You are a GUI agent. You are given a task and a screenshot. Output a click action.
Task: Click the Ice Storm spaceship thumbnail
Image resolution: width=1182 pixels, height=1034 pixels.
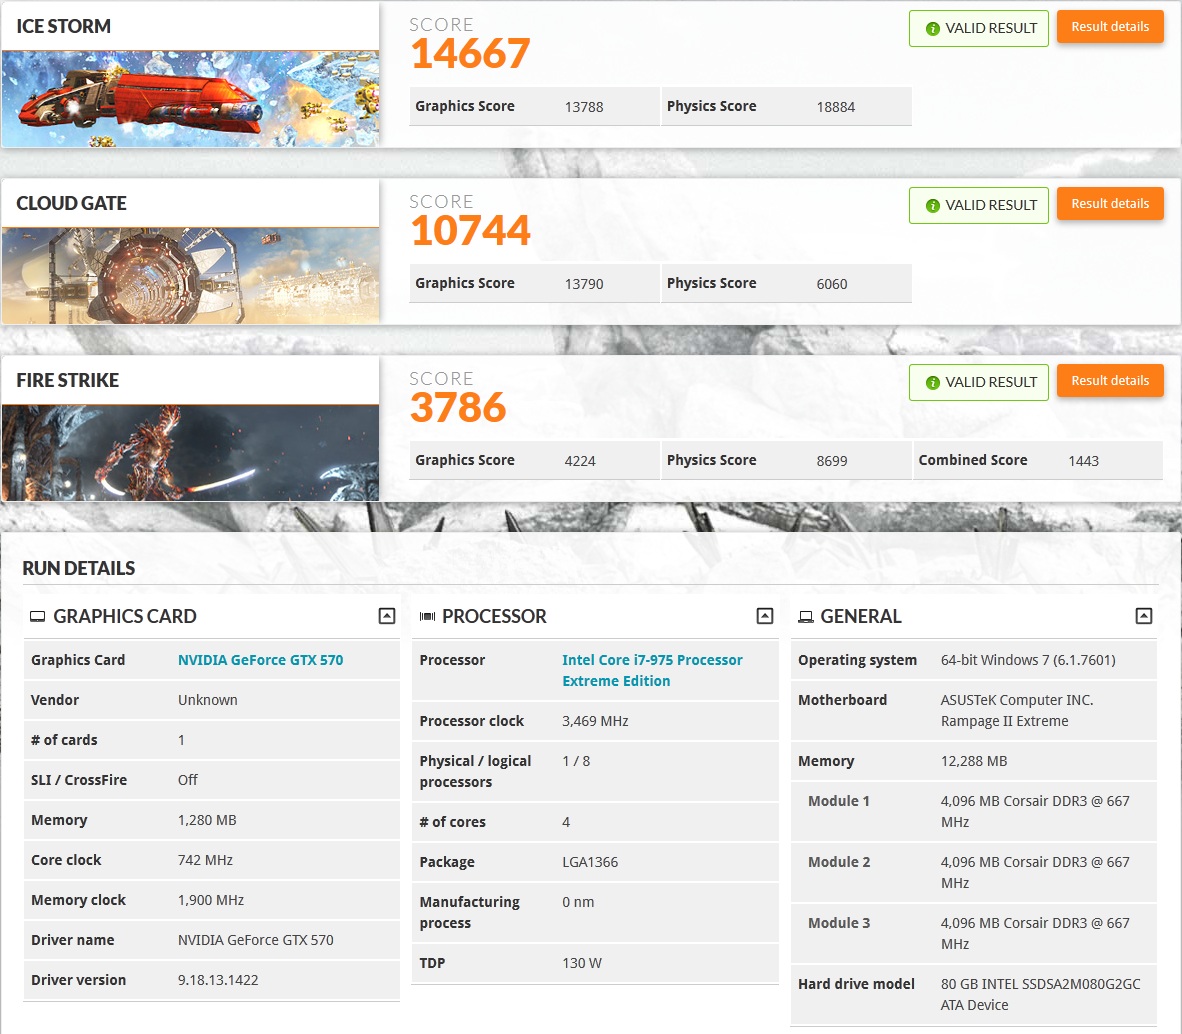tap(190, 99)
